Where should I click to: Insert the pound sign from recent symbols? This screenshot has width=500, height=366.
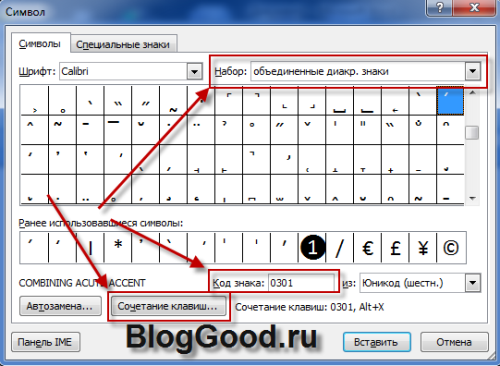395,248
